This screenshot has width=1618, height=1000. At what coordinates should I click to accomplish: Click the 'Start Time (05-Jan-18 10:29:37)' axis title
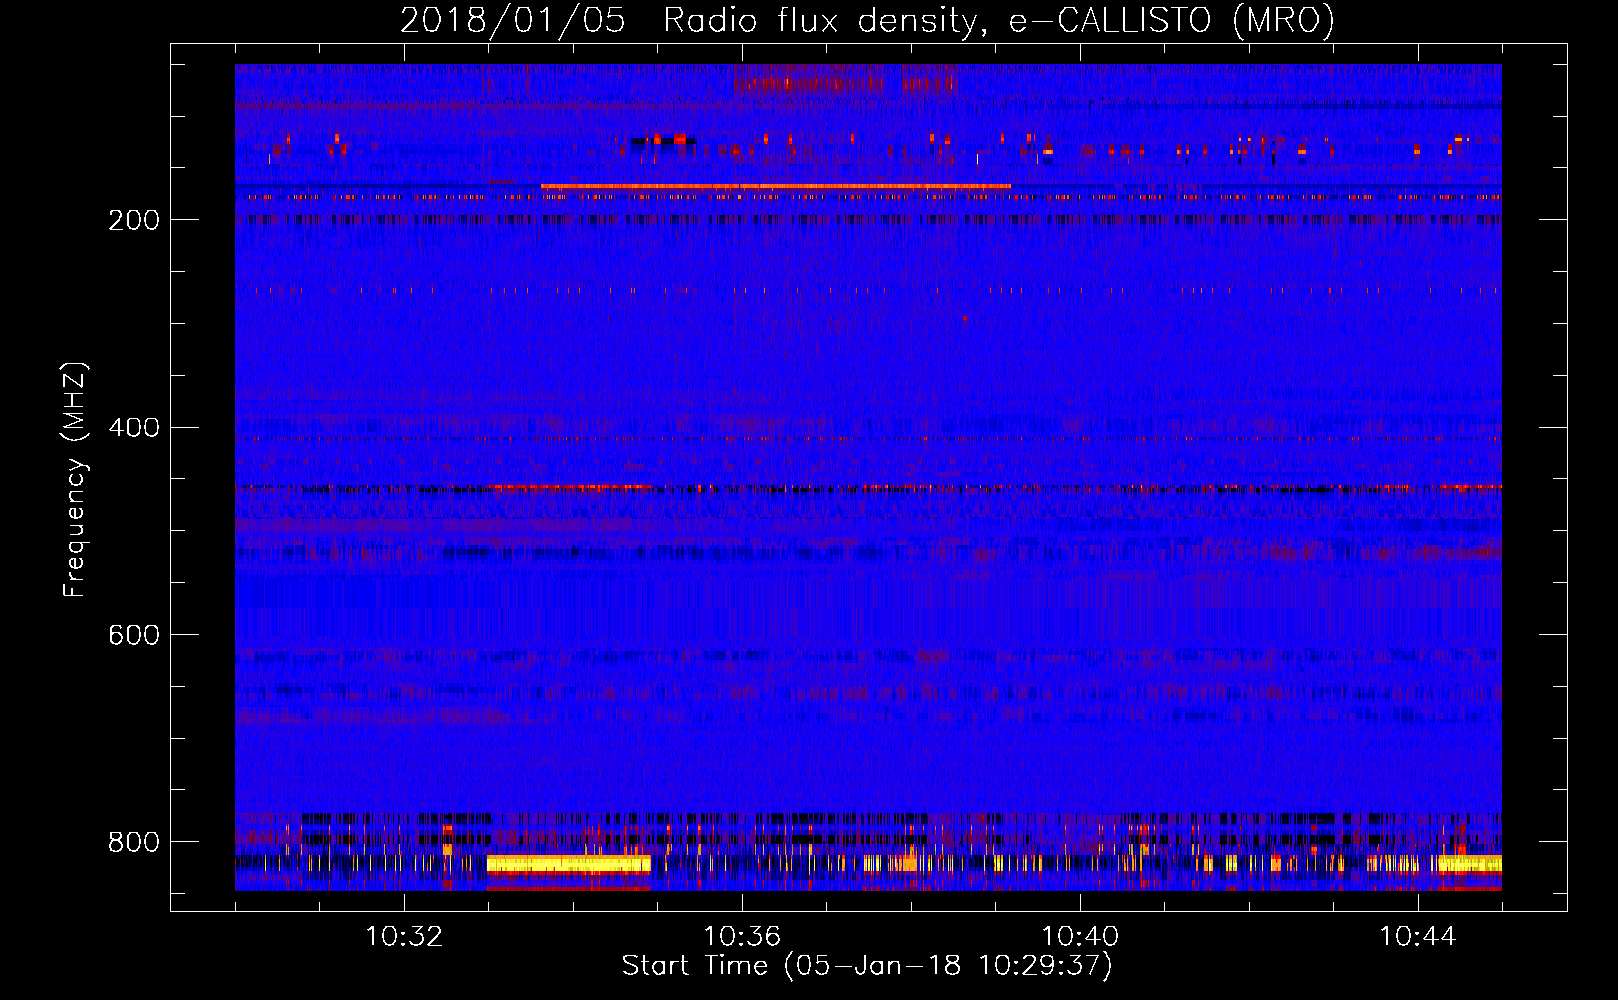pos(867,966)
